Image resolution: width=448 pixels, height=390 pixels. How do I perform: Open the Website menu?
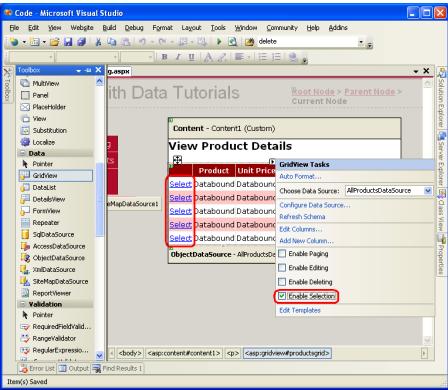tap(82, 28)
